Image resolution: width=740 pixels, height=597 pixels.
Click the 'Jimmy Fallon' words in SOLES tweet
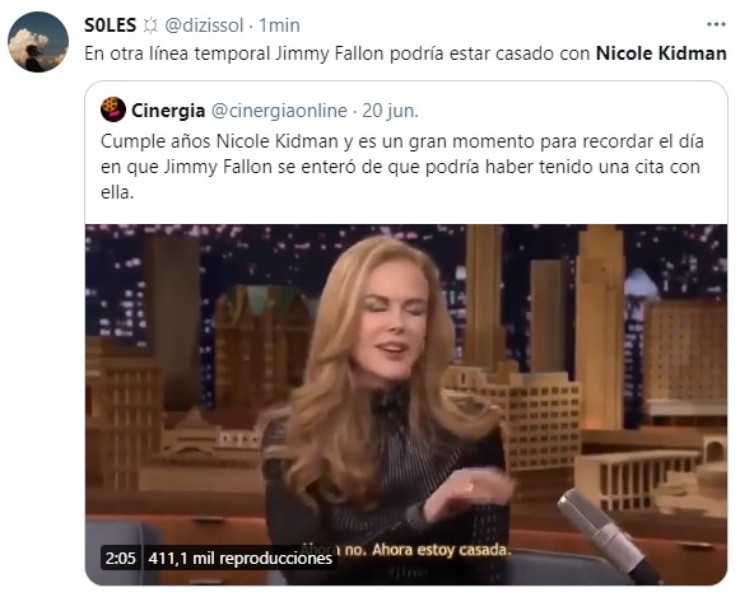(329, 54)
